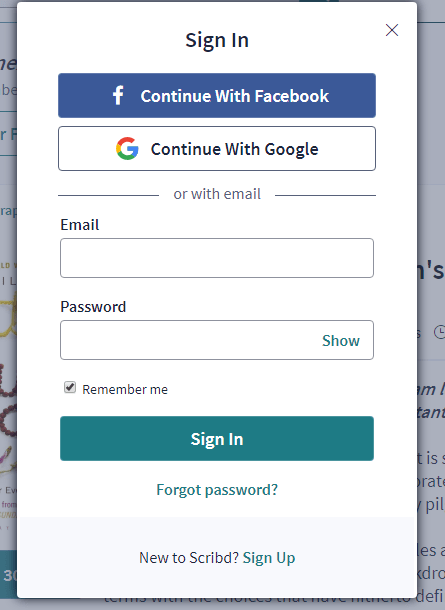Click the clock icon behind the dialog
Screen dimensions: 445x610
pyautogui.click(x=440, y=332)
